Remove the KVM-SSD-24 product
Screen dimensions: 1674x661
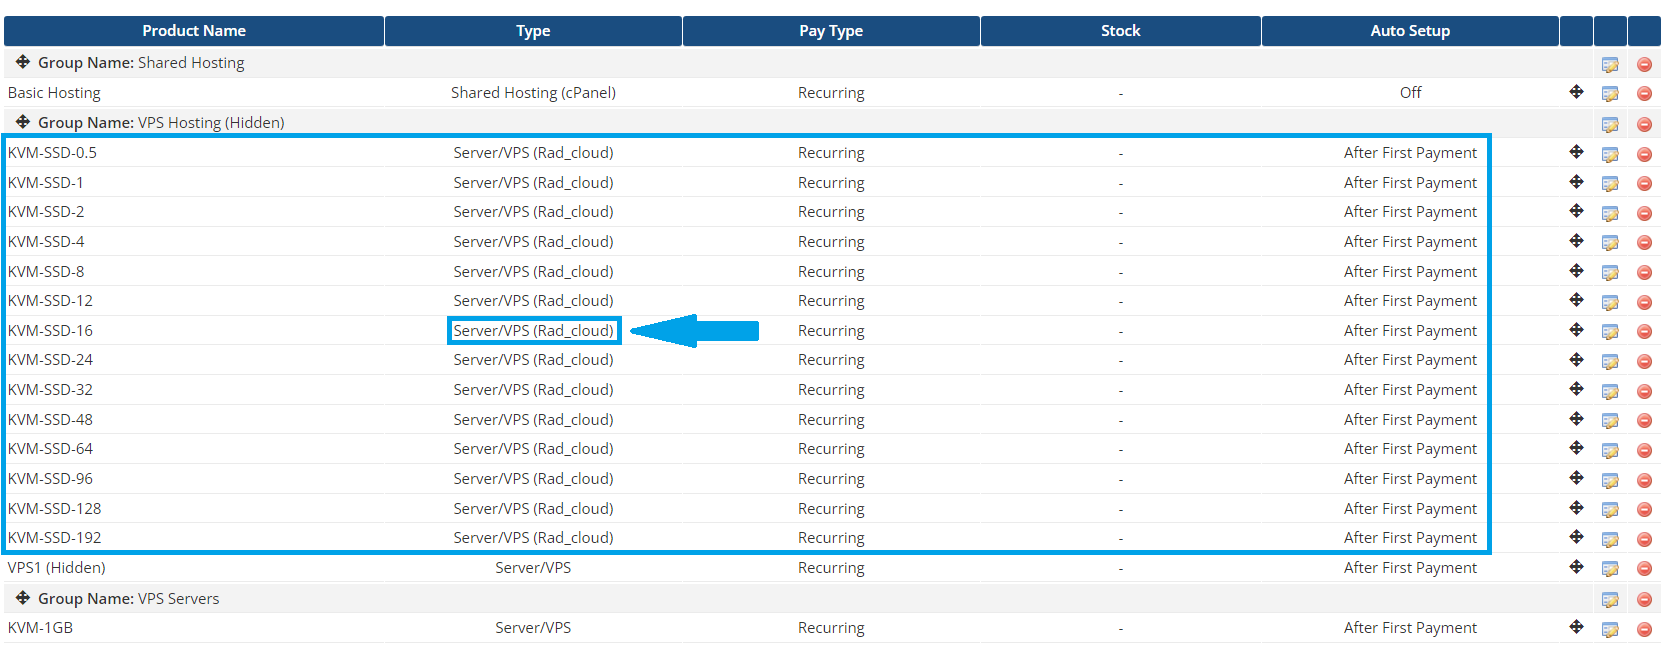tap(1644, 361)
